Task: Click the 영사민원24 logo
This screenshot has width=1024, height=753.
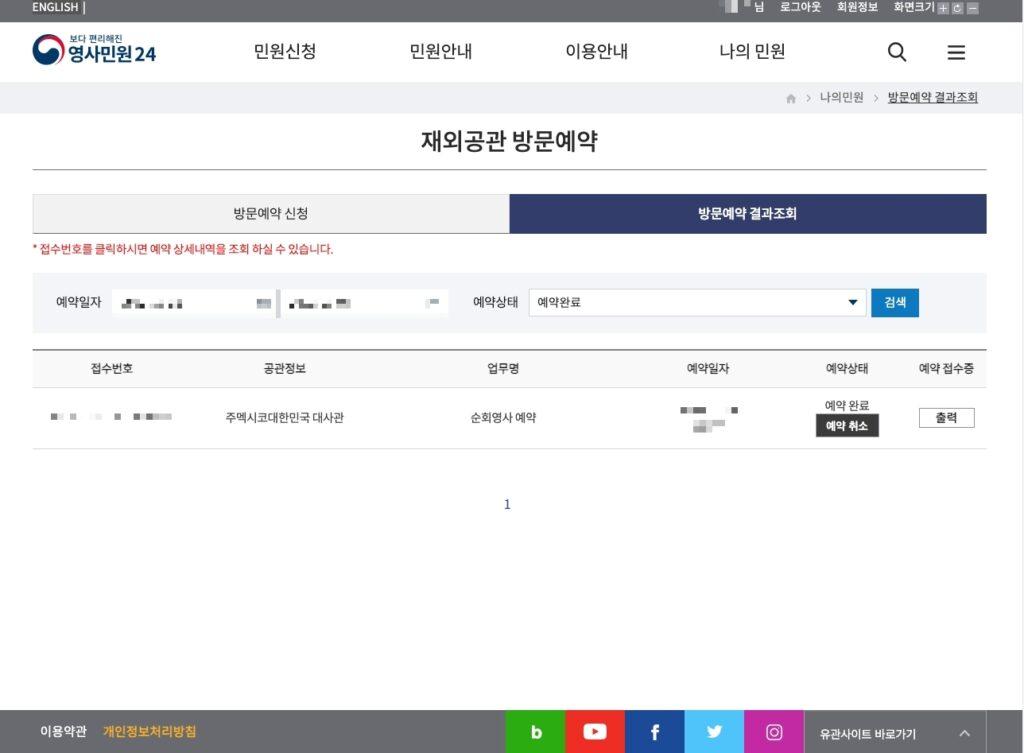Action: 94,50
